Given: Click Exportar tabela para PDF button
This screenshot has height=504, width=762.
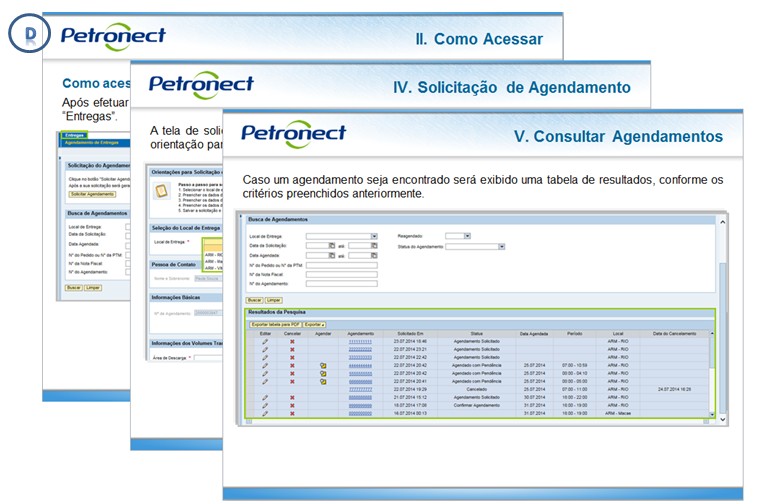Looking at the screenshot, I should [x=276, y=324].
